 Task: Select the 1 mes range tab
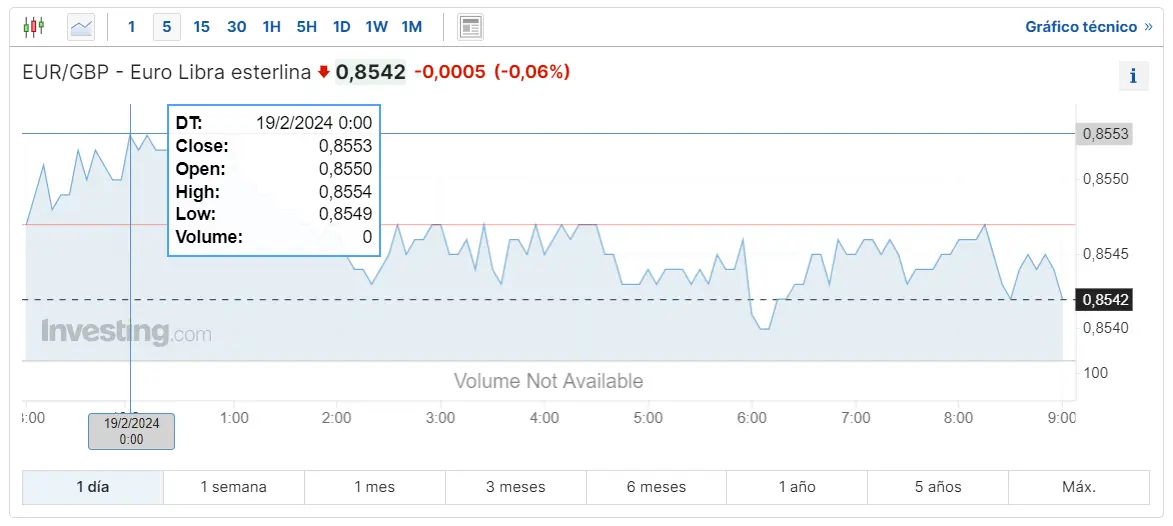click(375, 487)
